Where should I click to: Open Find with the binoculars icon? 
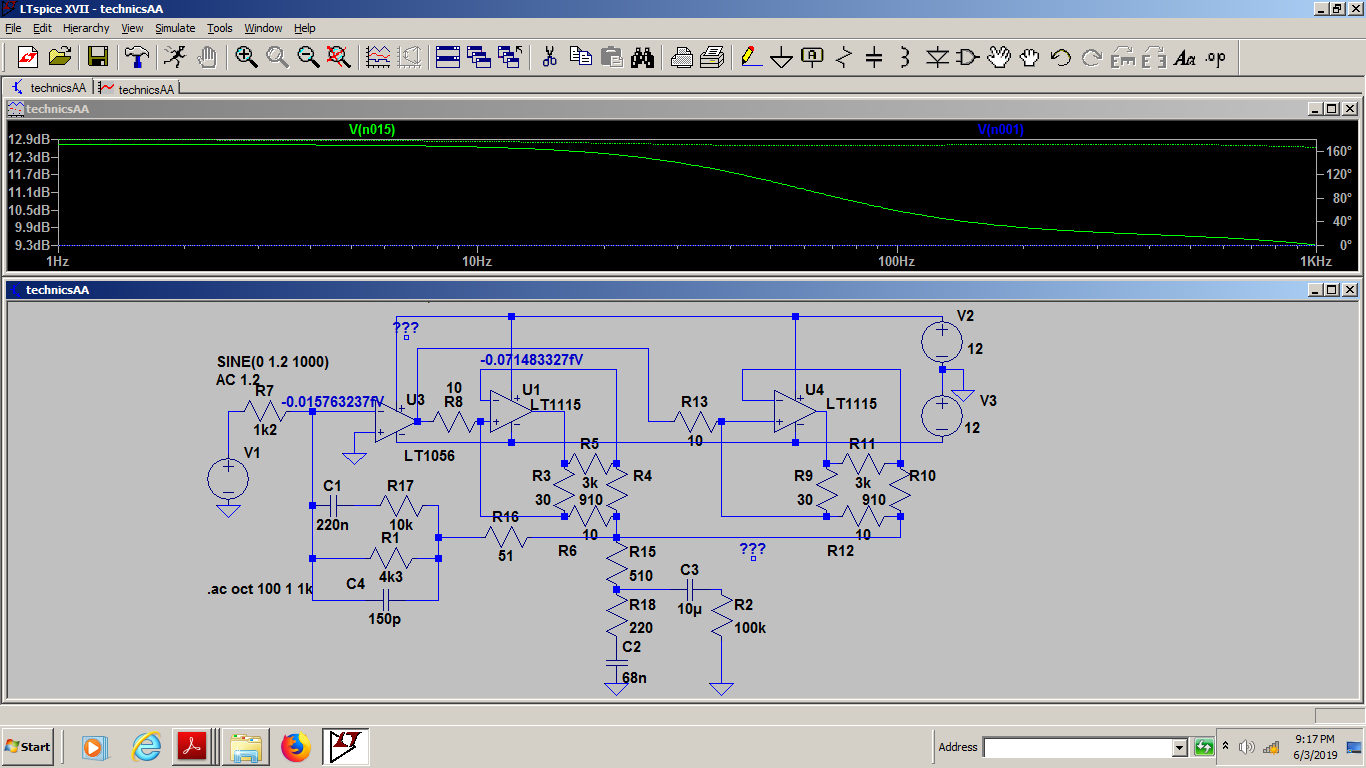tap(642, 57)
